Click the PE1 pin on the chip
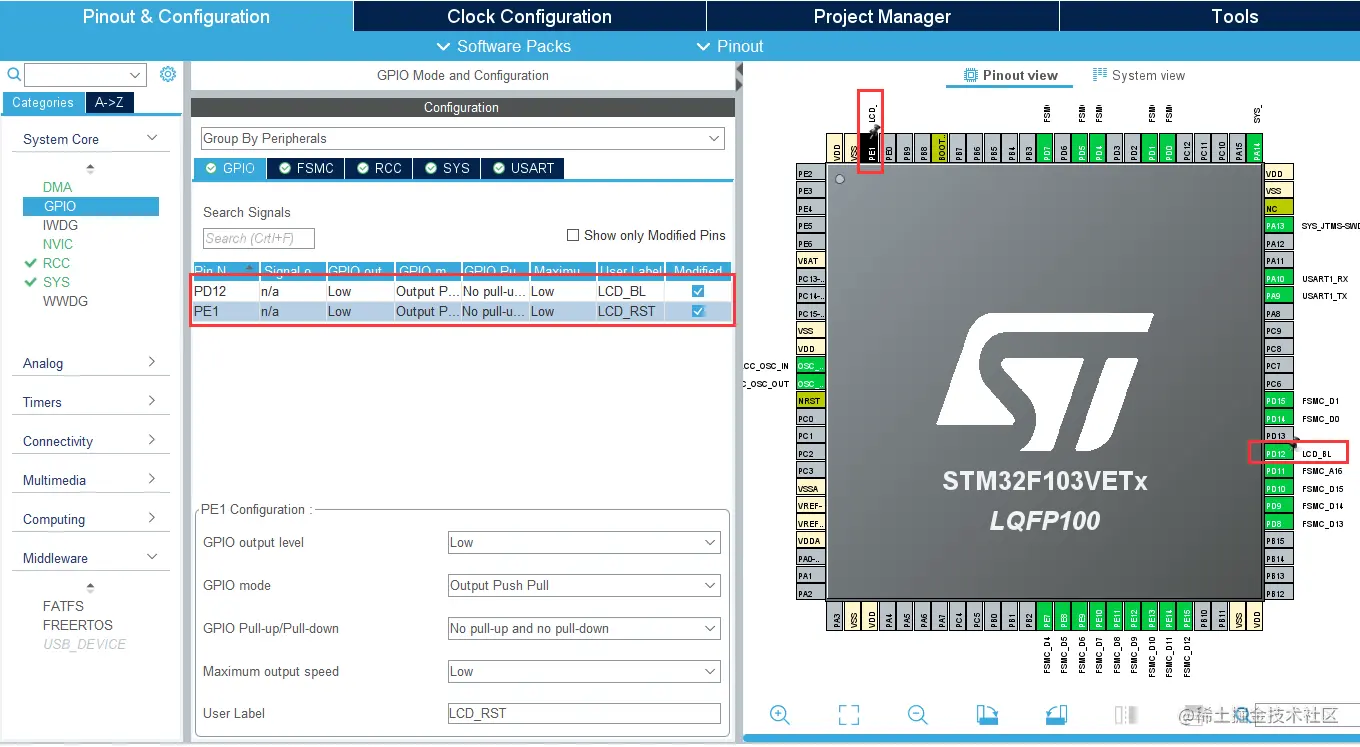The height and width of the screenshot is (747, 1360). point(871,148)
